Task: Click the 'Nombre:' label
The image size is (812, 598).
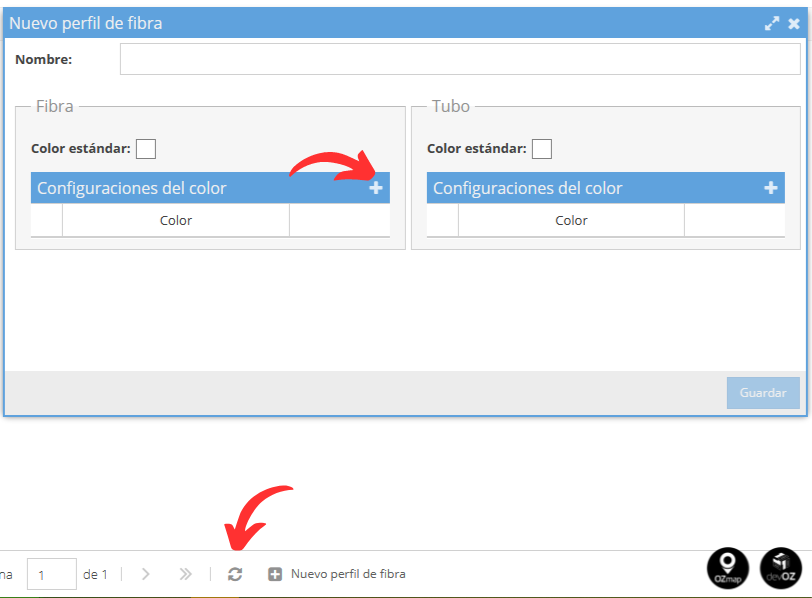Action: tap(44, 60)
